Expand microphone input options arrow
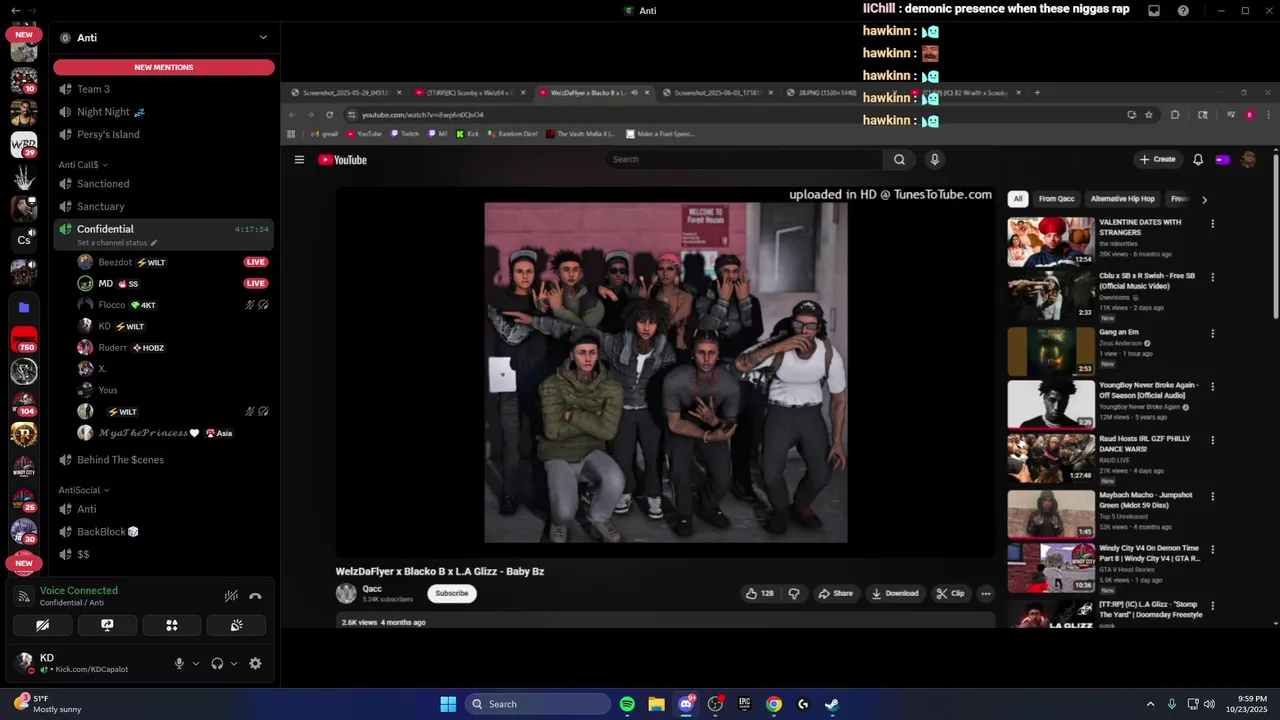This screenshot has width=1280, height=720. 196,663
